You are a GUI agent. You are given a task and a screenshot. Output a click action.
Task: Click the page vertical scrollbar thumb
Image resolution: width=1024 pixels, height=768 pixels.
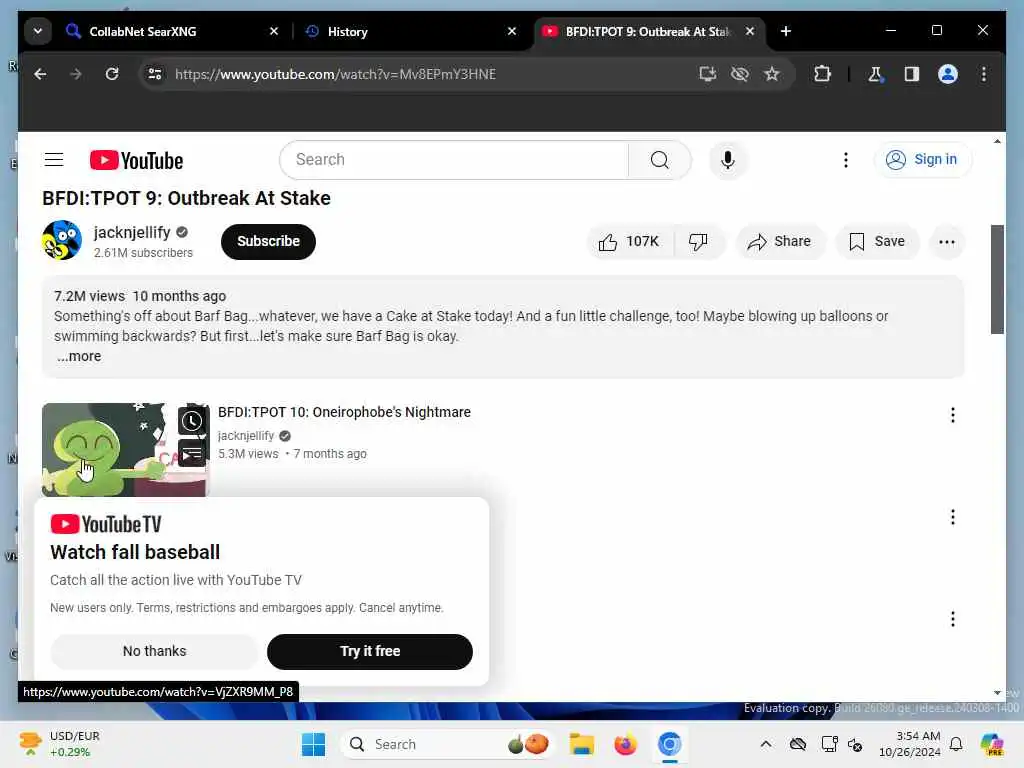997,280
